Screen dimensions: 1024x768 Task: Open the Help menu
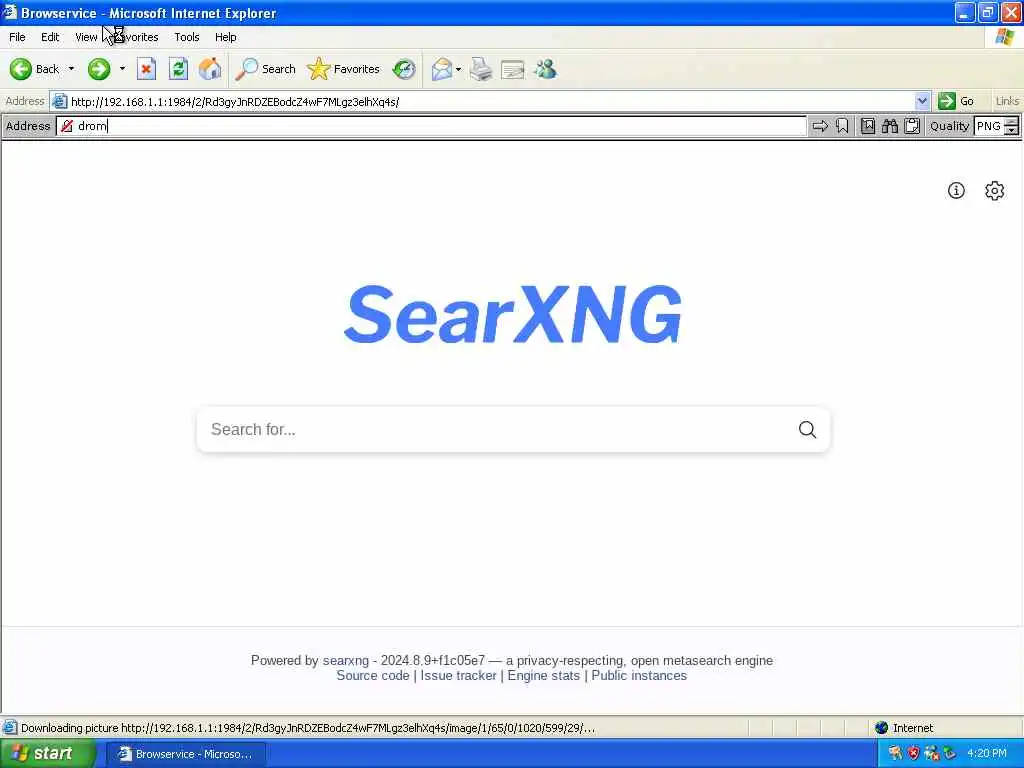(225, 37)
